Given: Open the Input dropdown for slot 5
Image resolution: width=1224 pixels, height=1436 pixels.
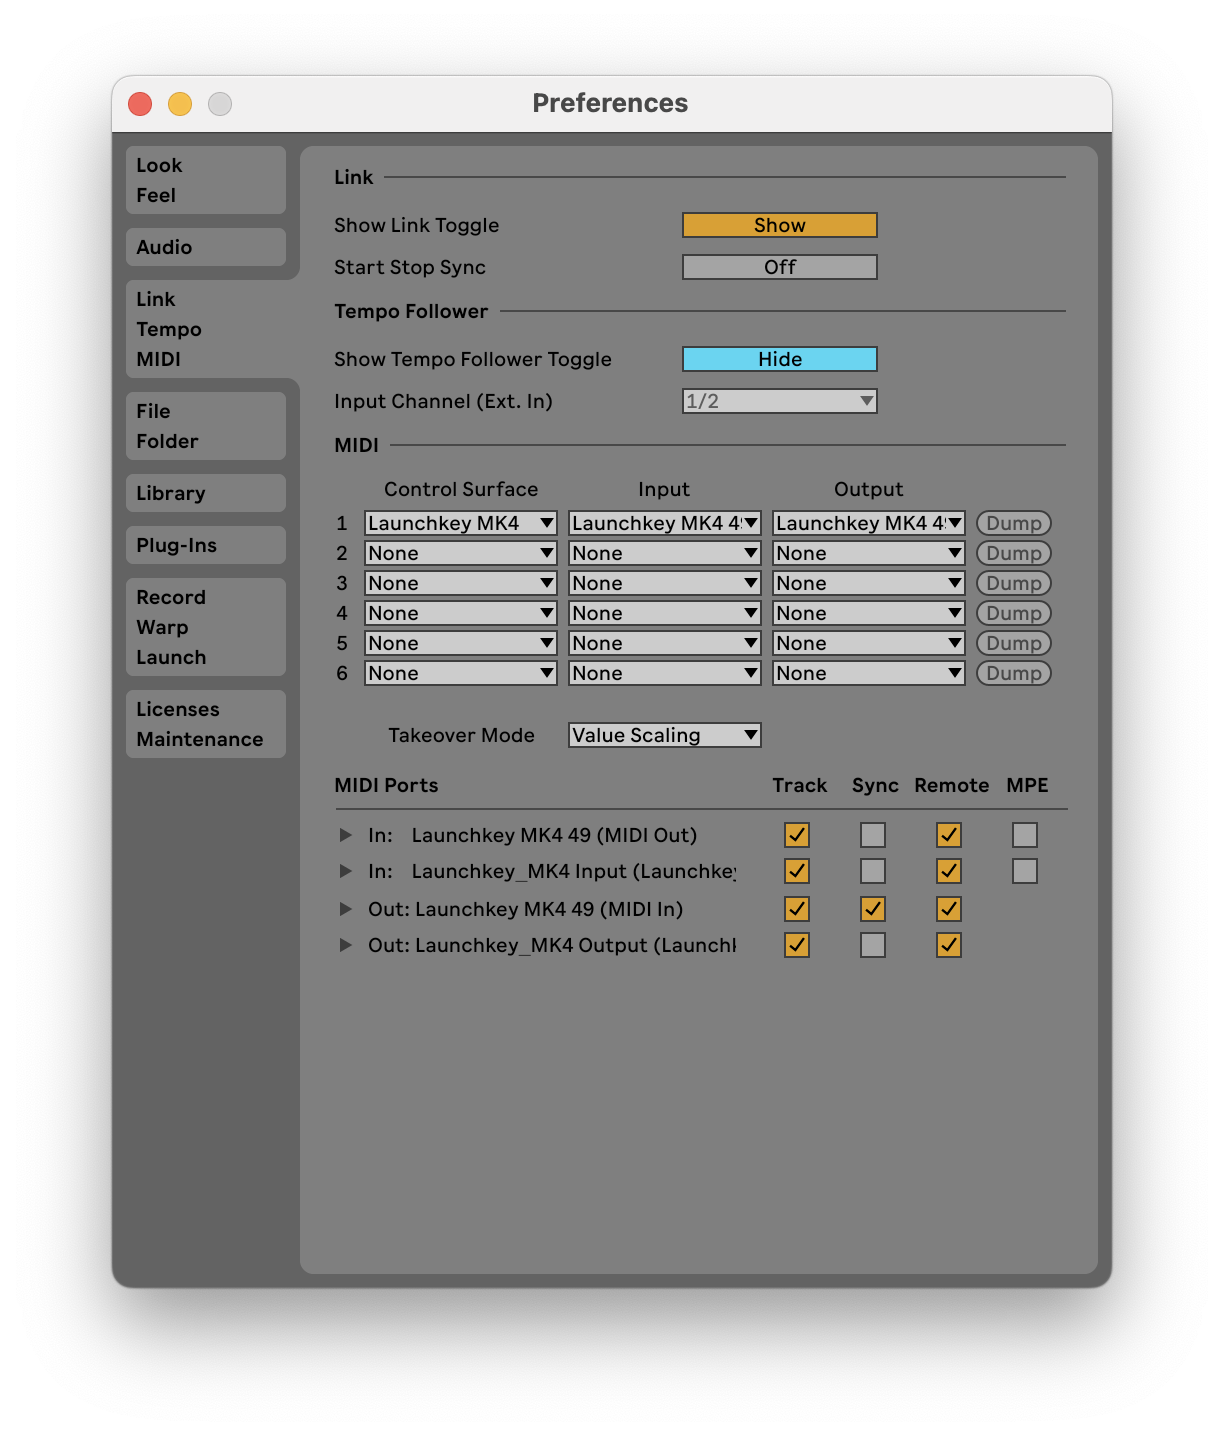Looking at the screenshot, I should (x=665, y=643).
